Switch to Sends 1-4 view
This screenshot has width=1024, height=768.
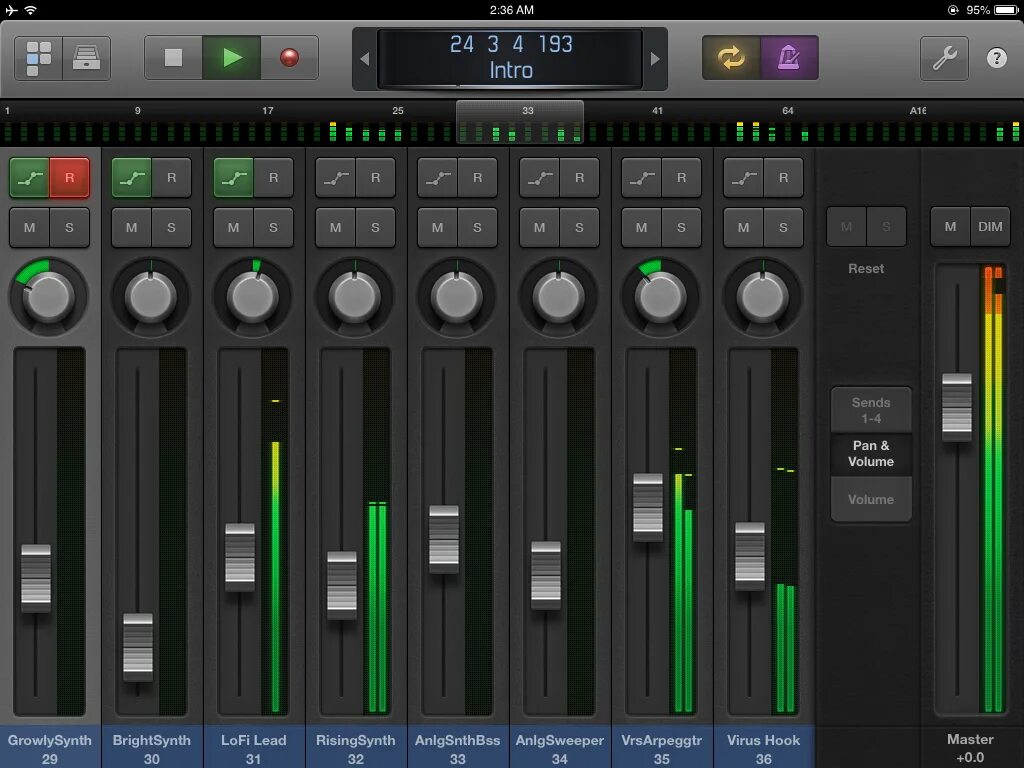coord(871,410)
